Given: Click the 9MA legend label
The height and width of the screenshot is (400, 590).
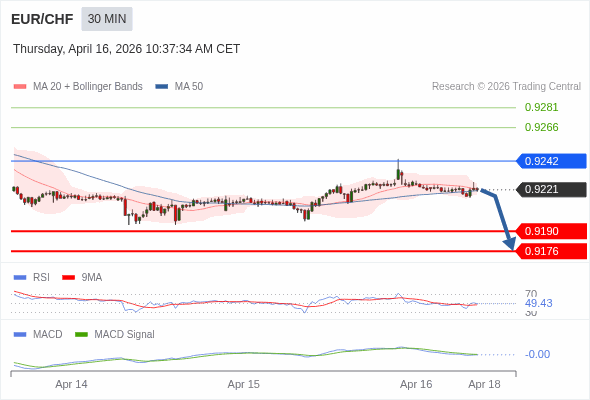Looking at the screenshot, I should [x=92, y=278].
